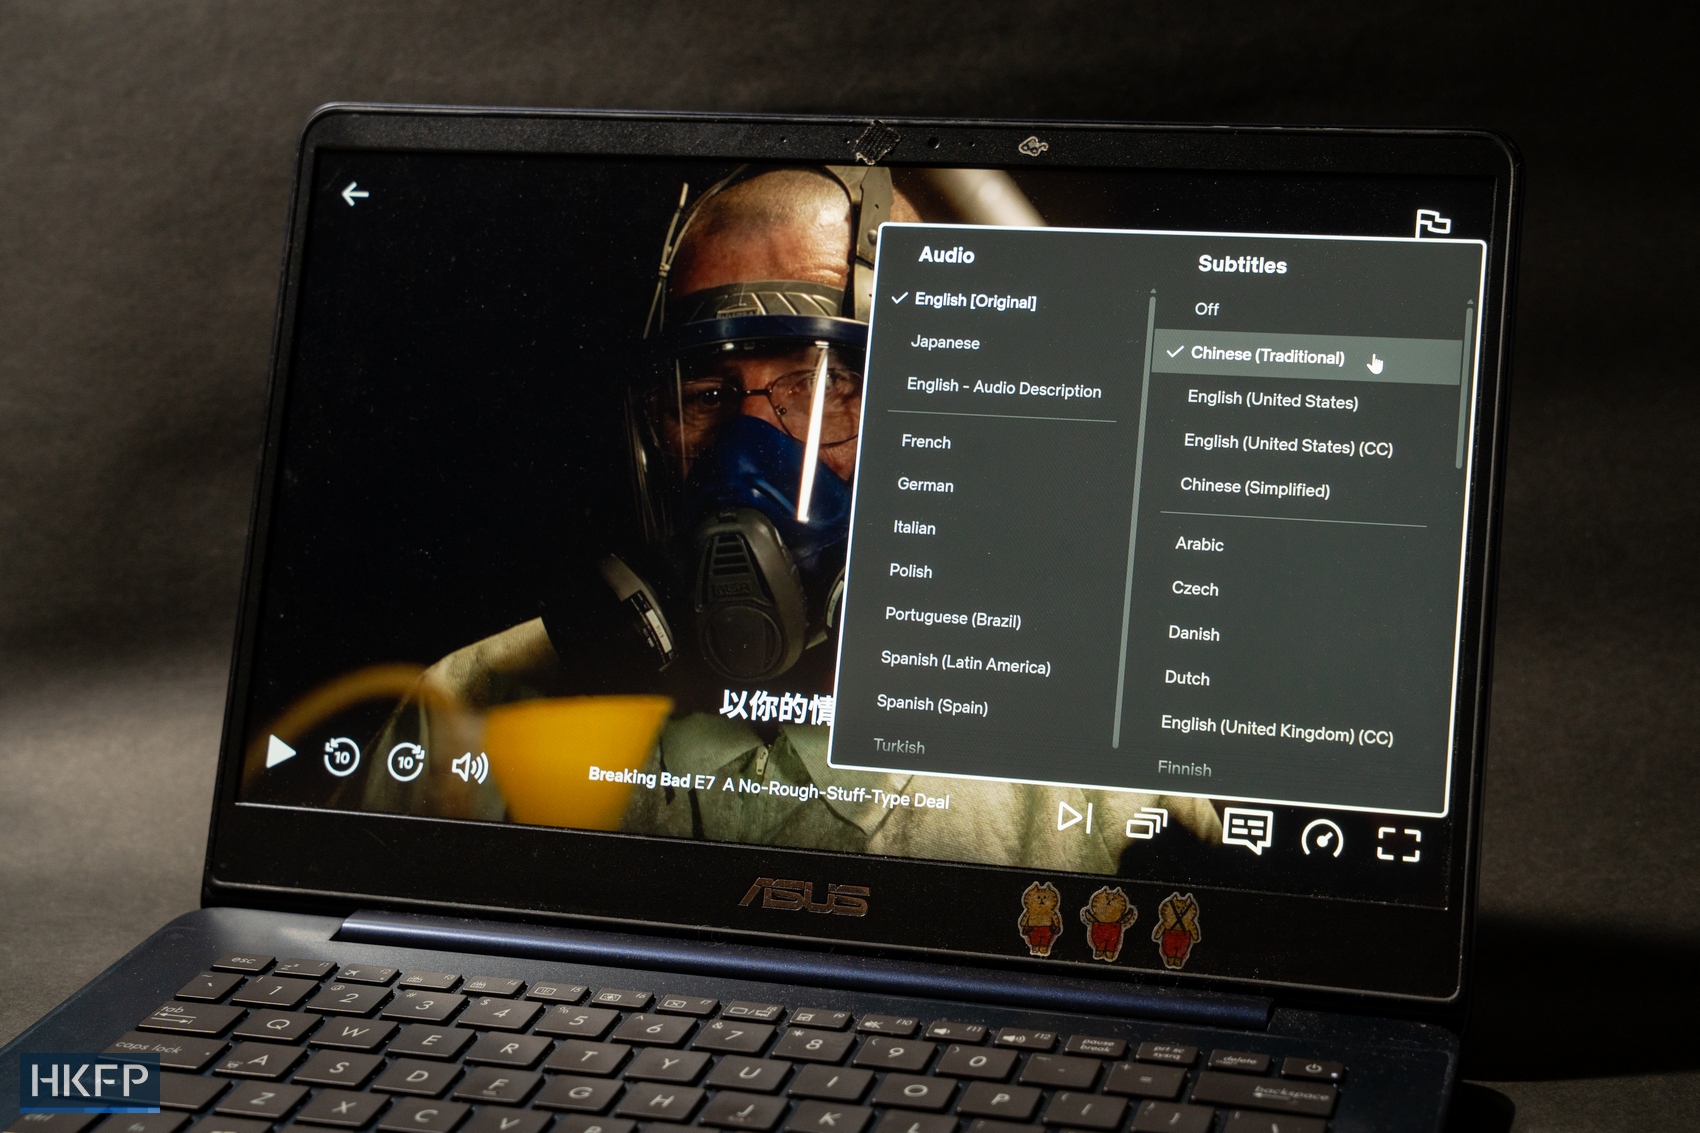Click the report problem flag icon
This screenshot has height=1133, width=1700.
pyautogui.click(x=1433, y=223)
